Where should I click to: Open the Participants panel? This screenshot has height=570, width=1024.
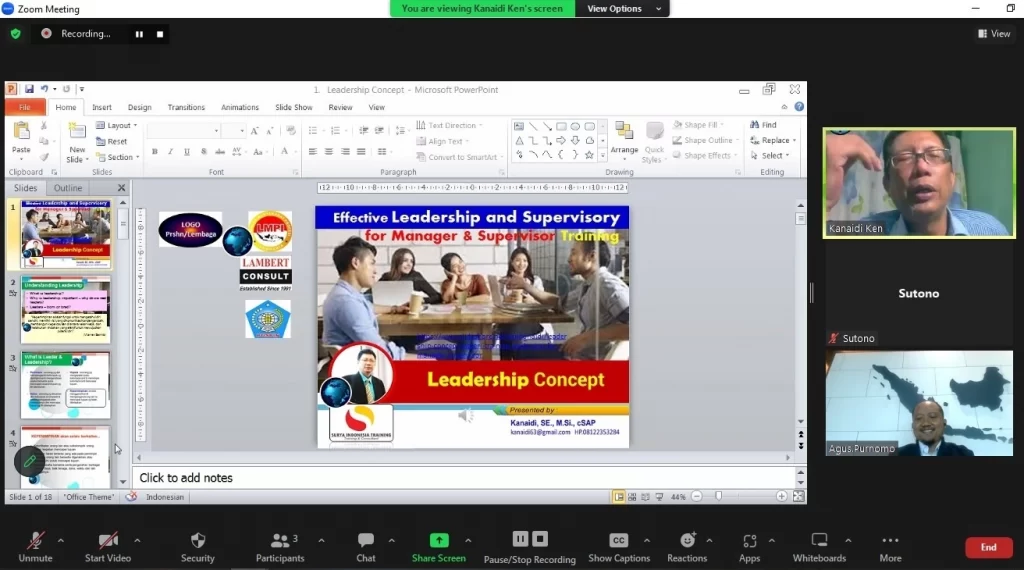point(280,547)
